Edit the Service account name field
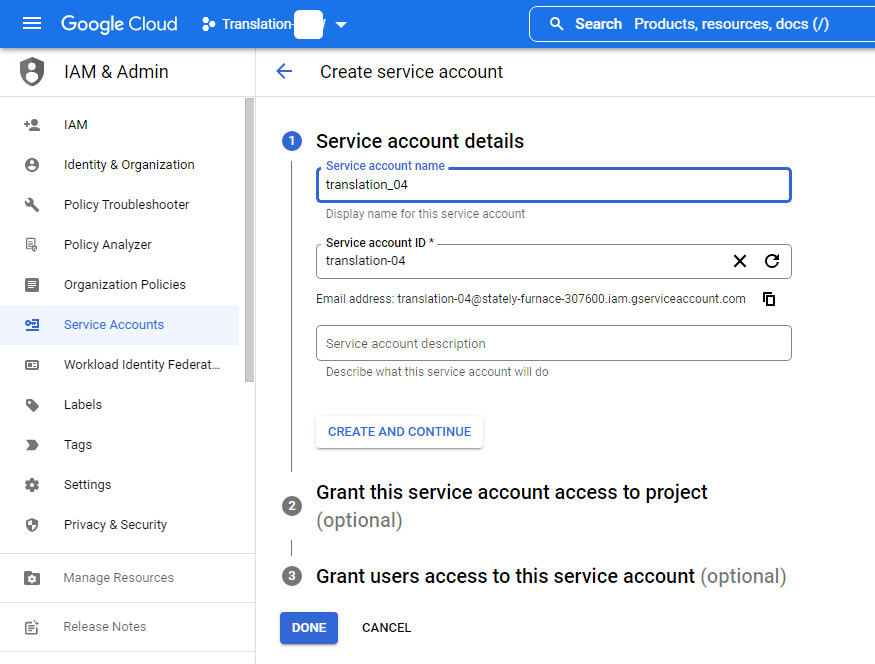 coord(554,185)
